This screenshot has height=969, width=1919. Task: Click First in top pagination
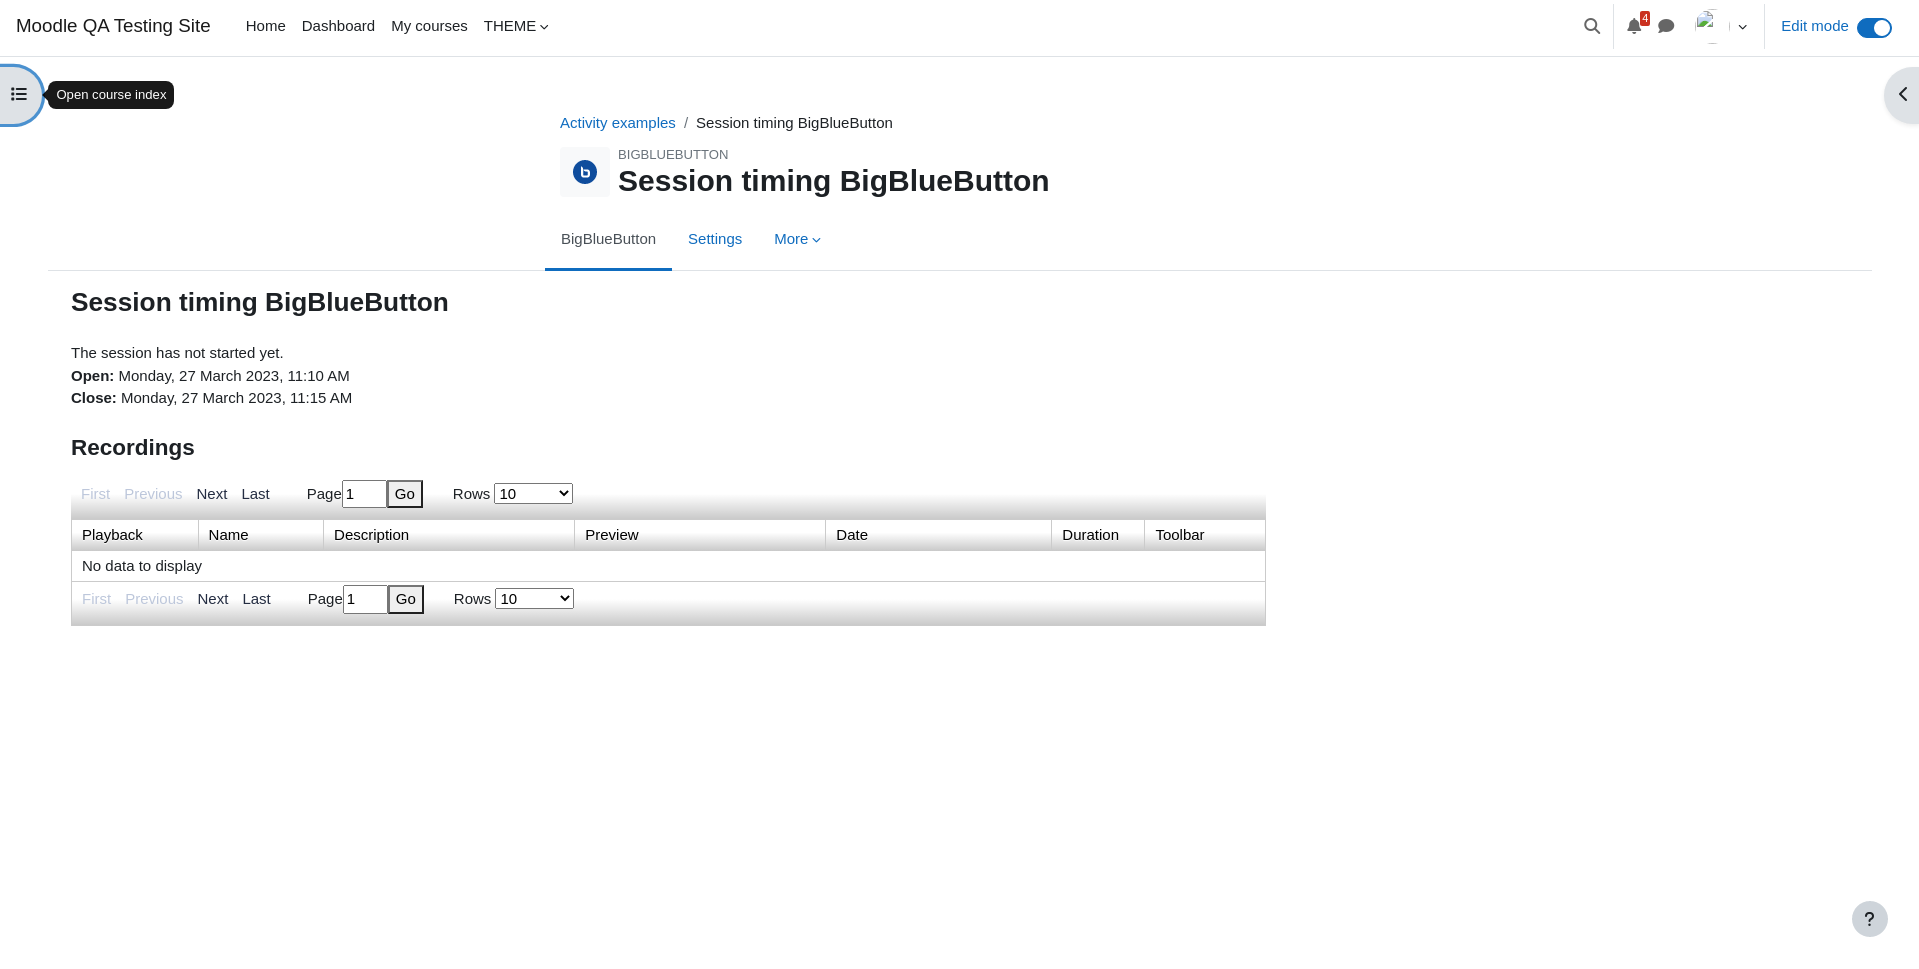tap(96, 494)
